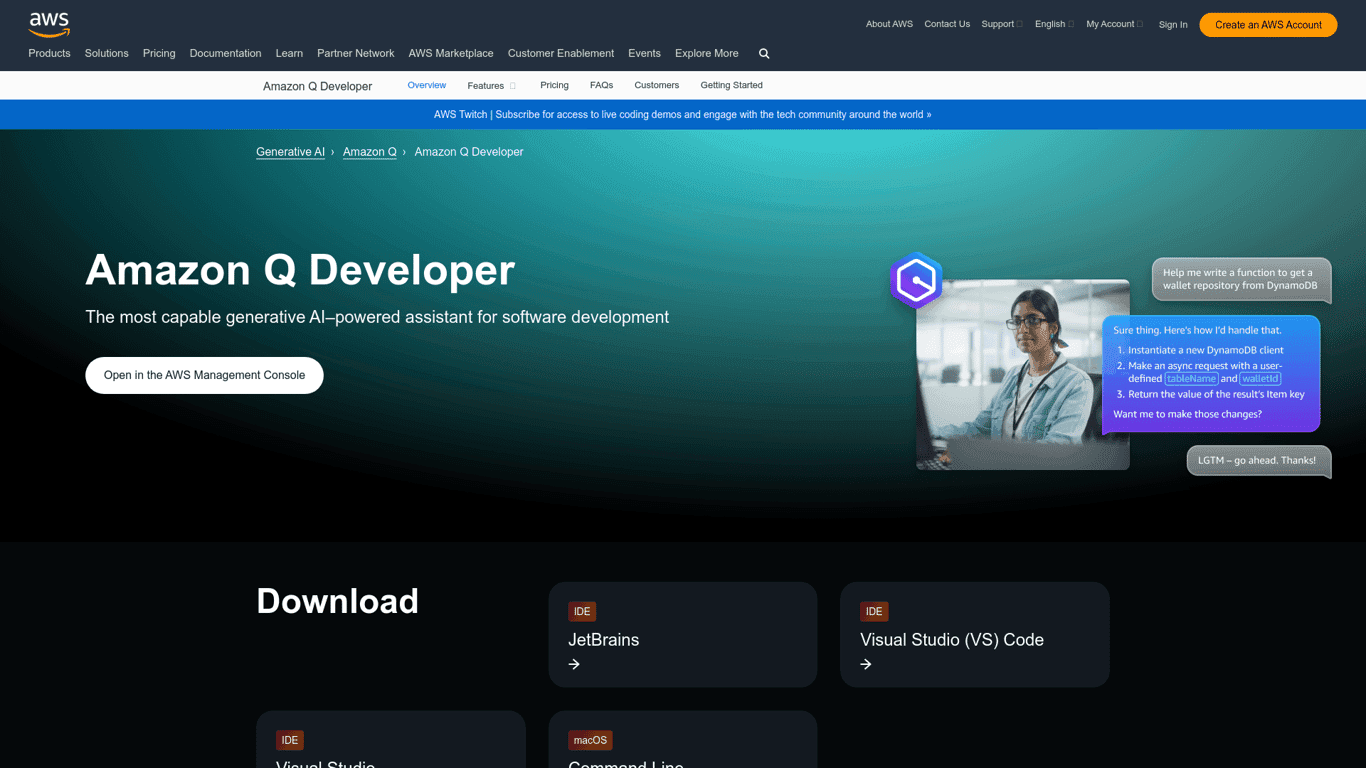
Task: Click the developer photo thumbnail
Action: (1023, 375)
